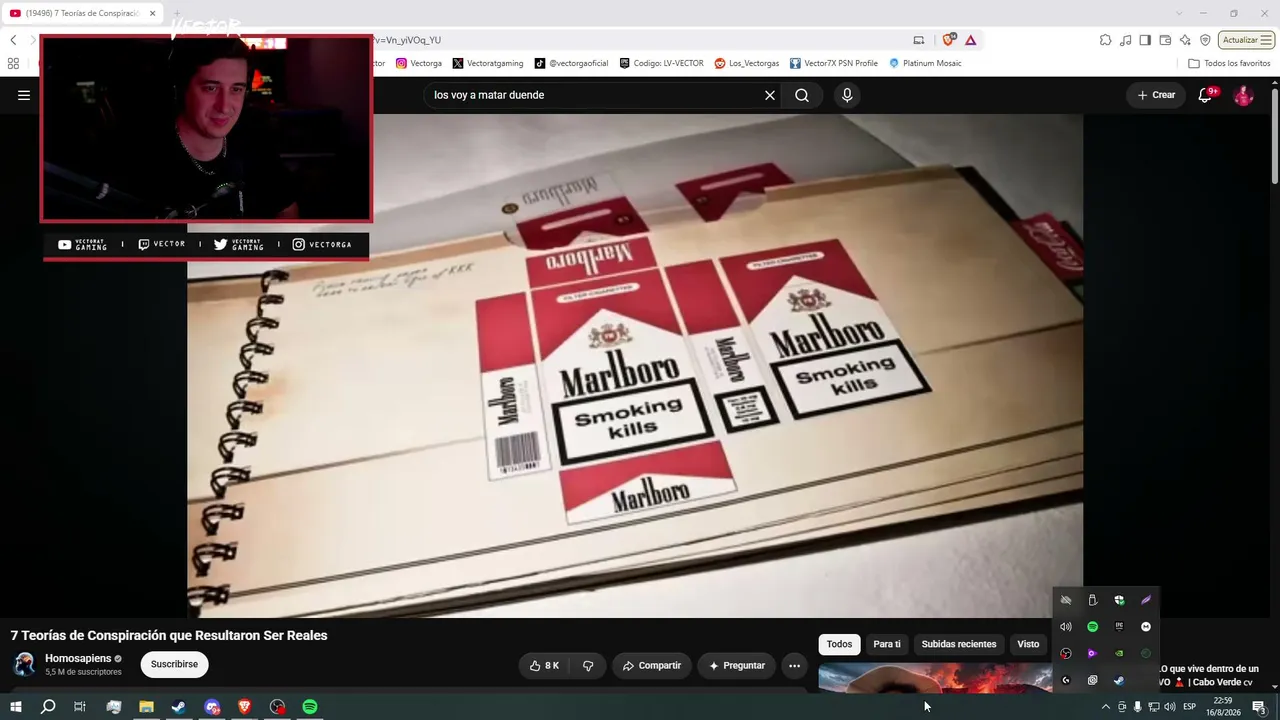Select the Para ti filter chip
The height and width of the screenshot is (720, 1280).
pyautogui.click(x=887, y=644)
